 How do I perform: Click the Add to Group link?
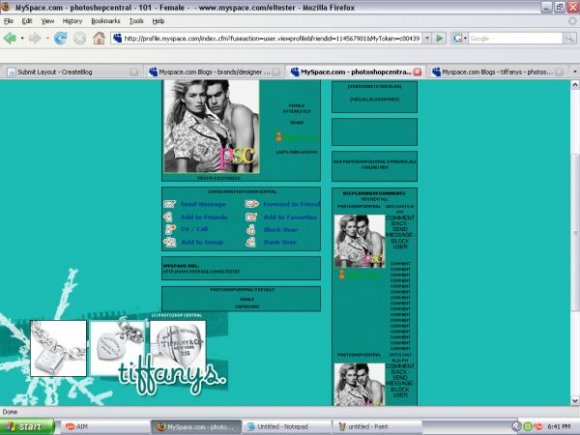202,242
